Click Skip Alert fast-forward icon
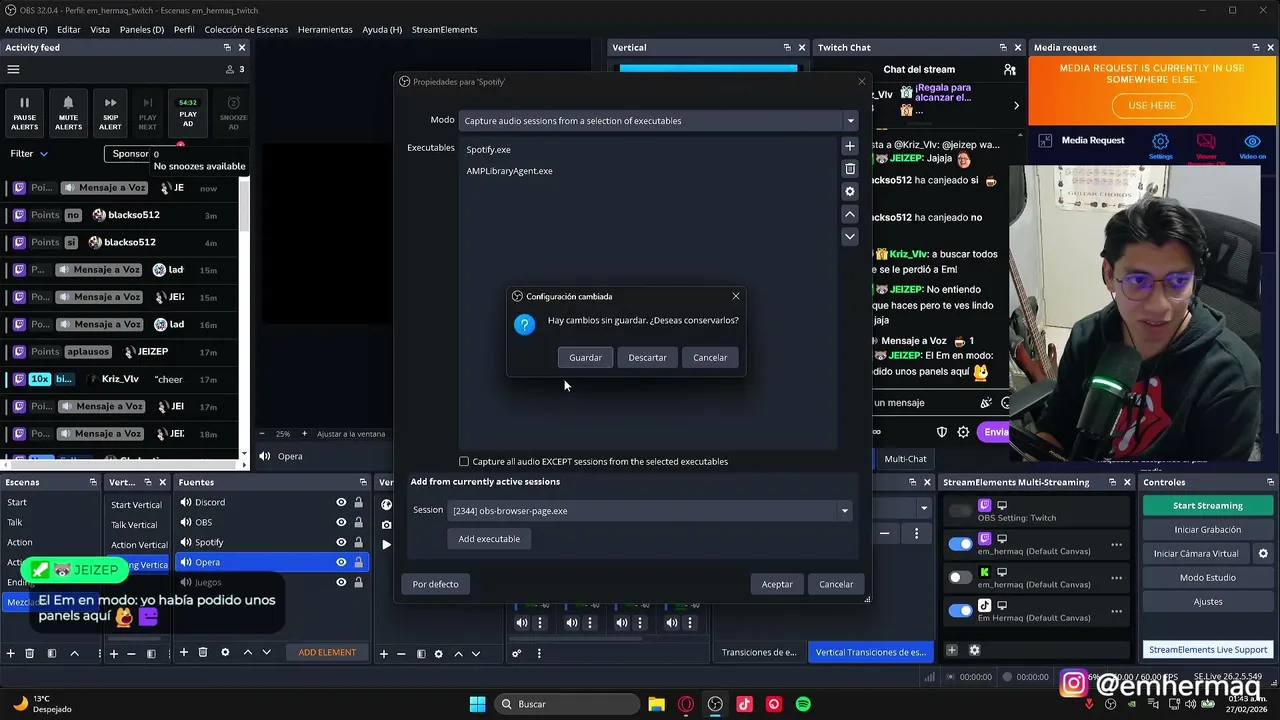The image size is (1280, 720). pyautogui.click(x=110, y=114)
